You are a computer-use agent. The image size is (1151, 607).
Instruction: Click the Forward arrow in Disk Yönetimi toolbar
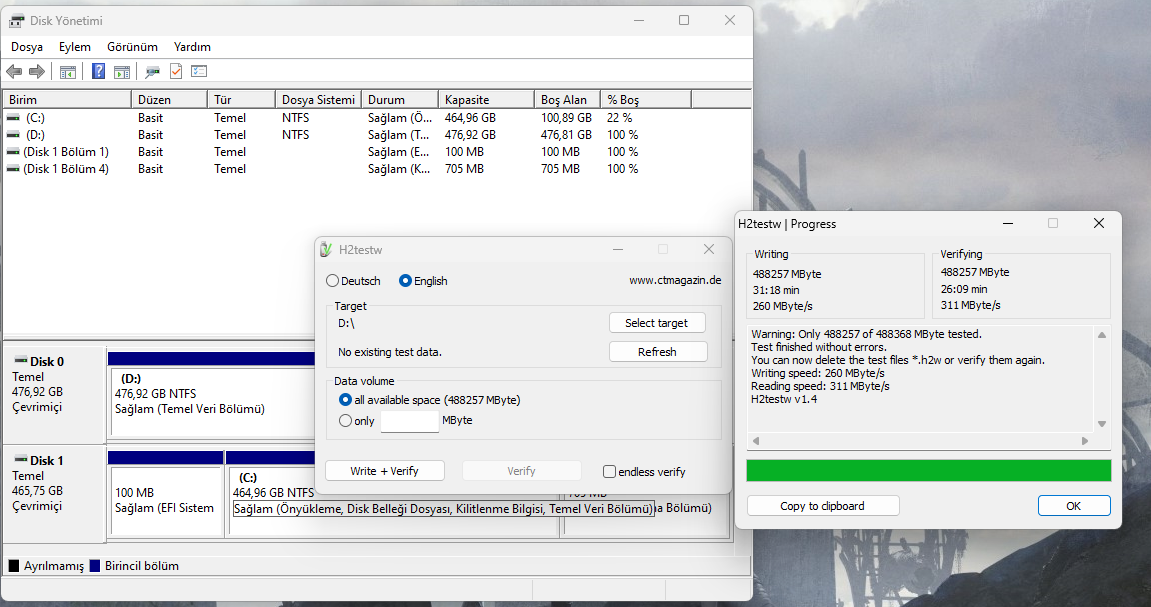37,71
